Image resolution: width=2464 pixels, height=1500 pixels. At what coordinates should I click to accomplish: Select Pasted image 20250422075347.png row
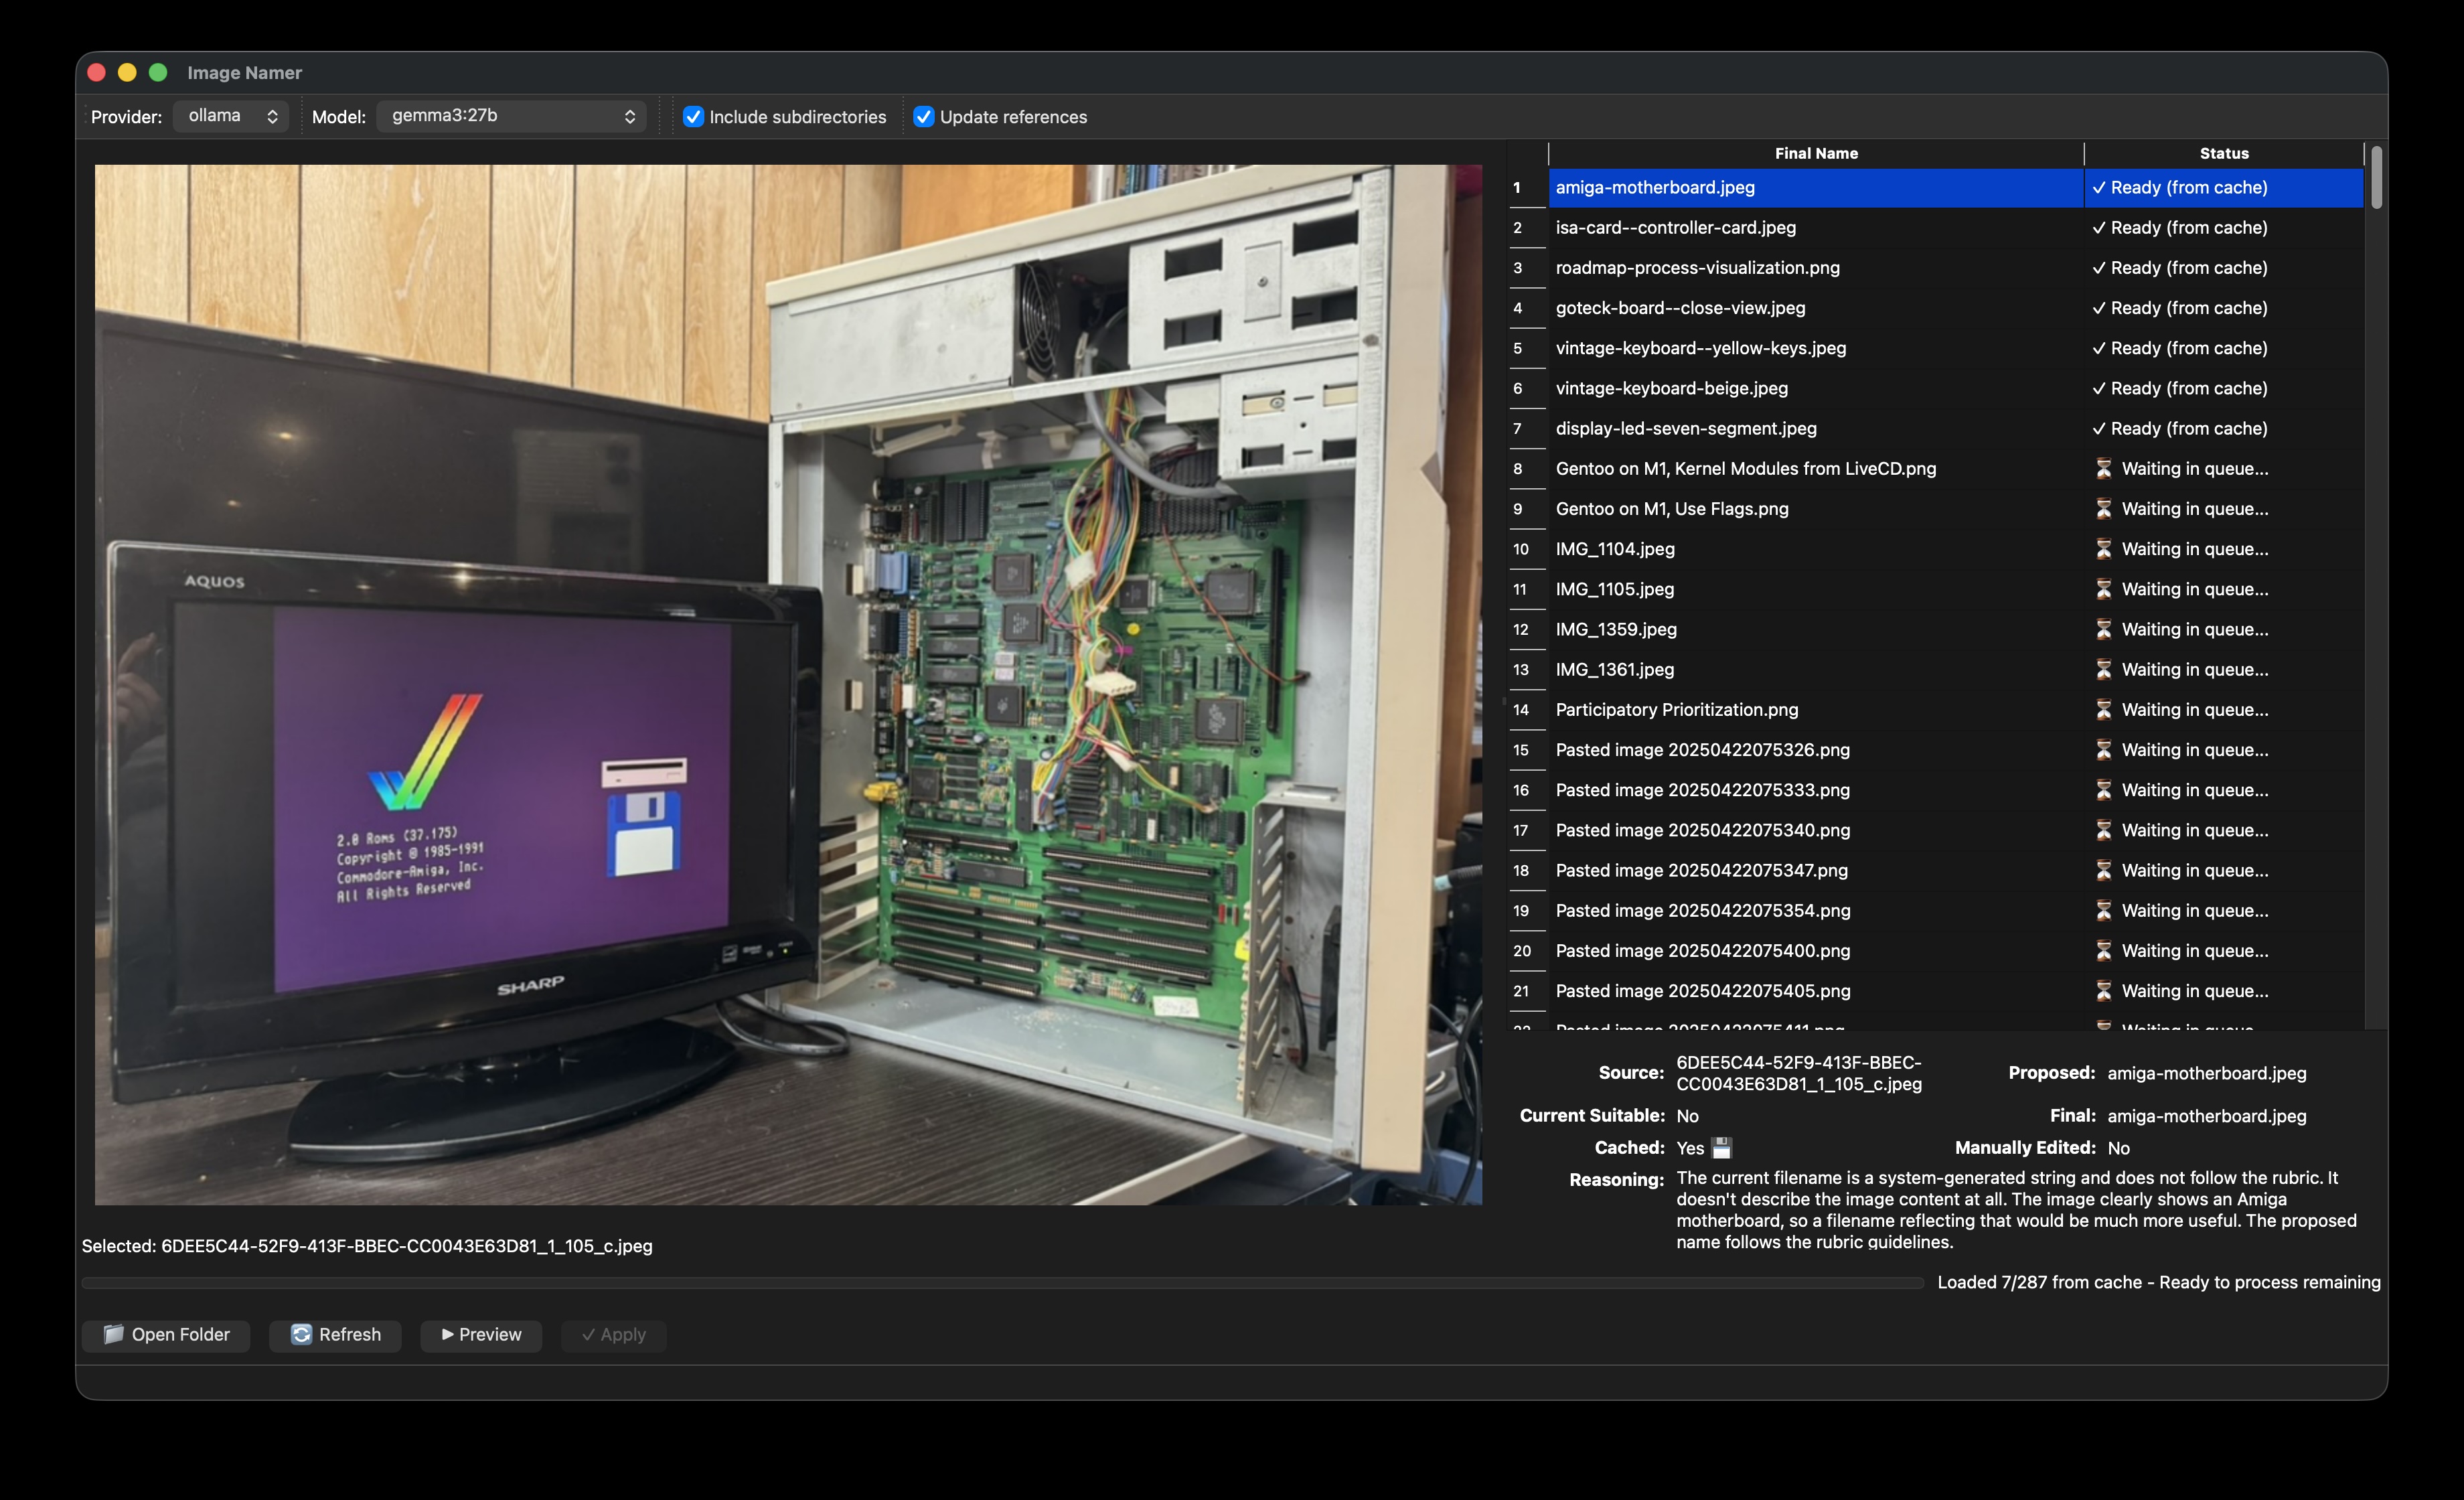coord(1936,870)
